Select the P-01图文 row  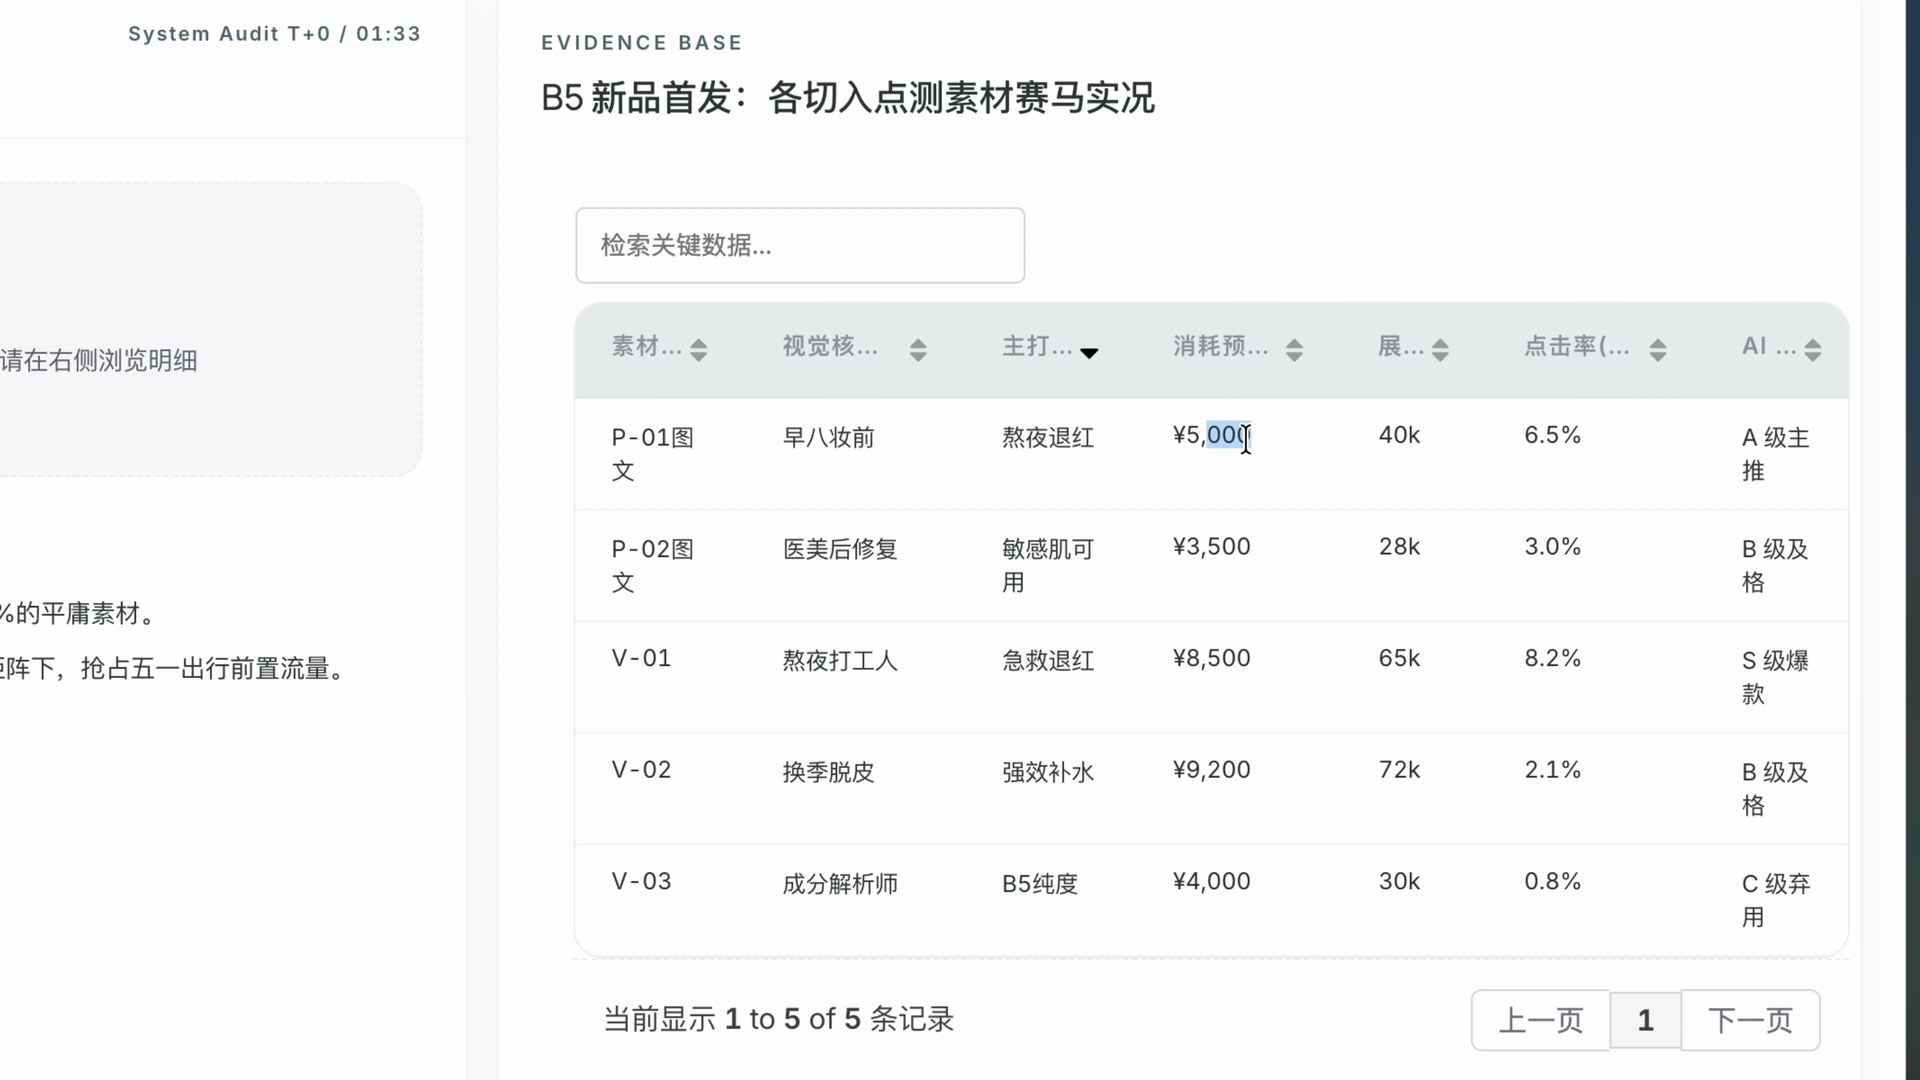click(652, 453)
